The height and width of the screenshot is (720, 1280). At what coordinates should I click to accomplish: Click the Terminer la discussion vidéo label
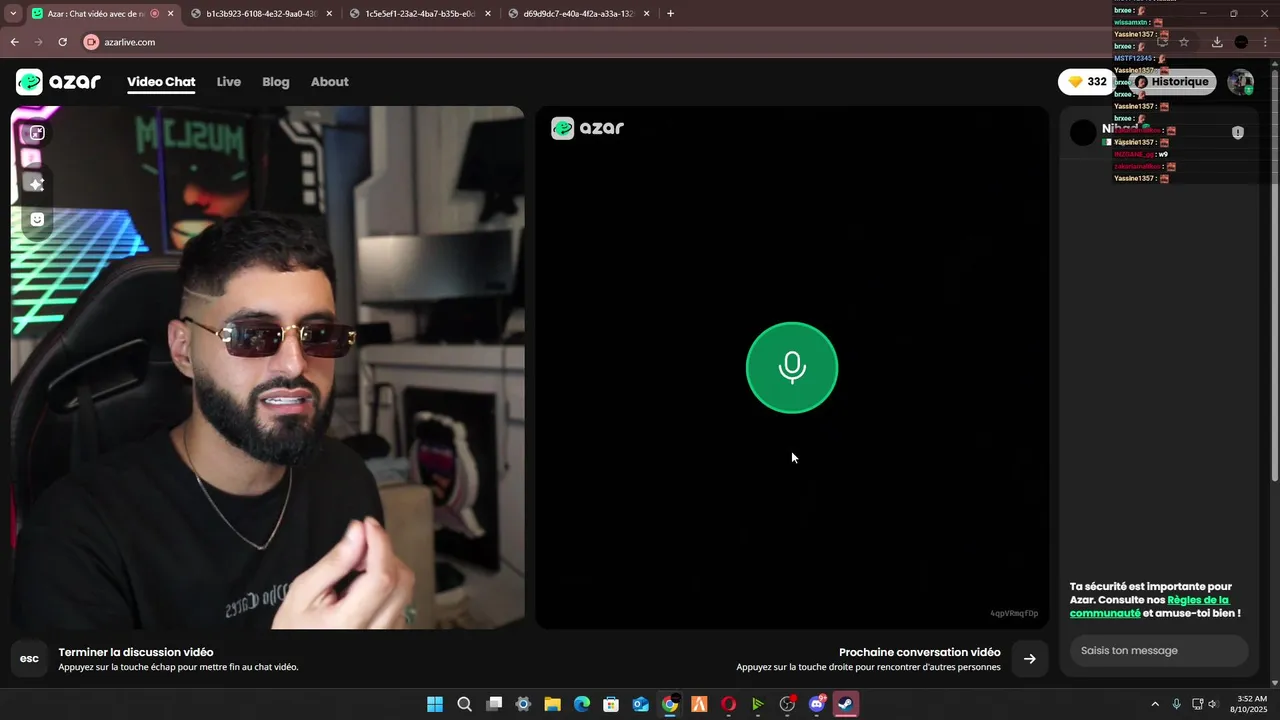click(136, 652)
